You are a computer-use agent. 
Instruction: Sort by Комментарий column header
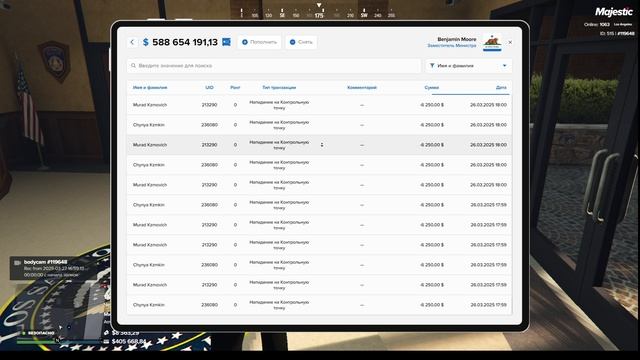362,87
